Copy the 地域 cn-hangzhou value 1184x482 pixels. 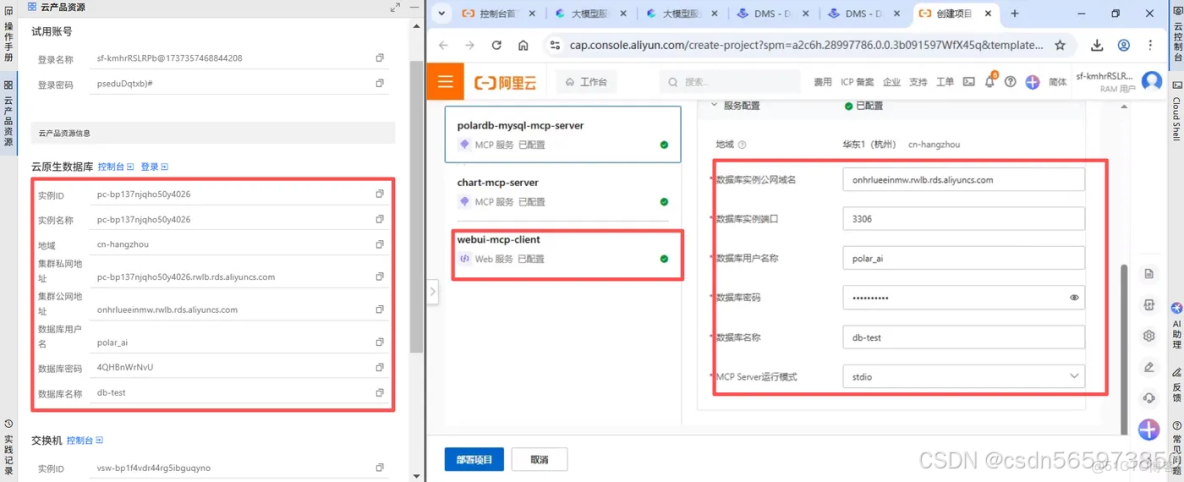380,245
